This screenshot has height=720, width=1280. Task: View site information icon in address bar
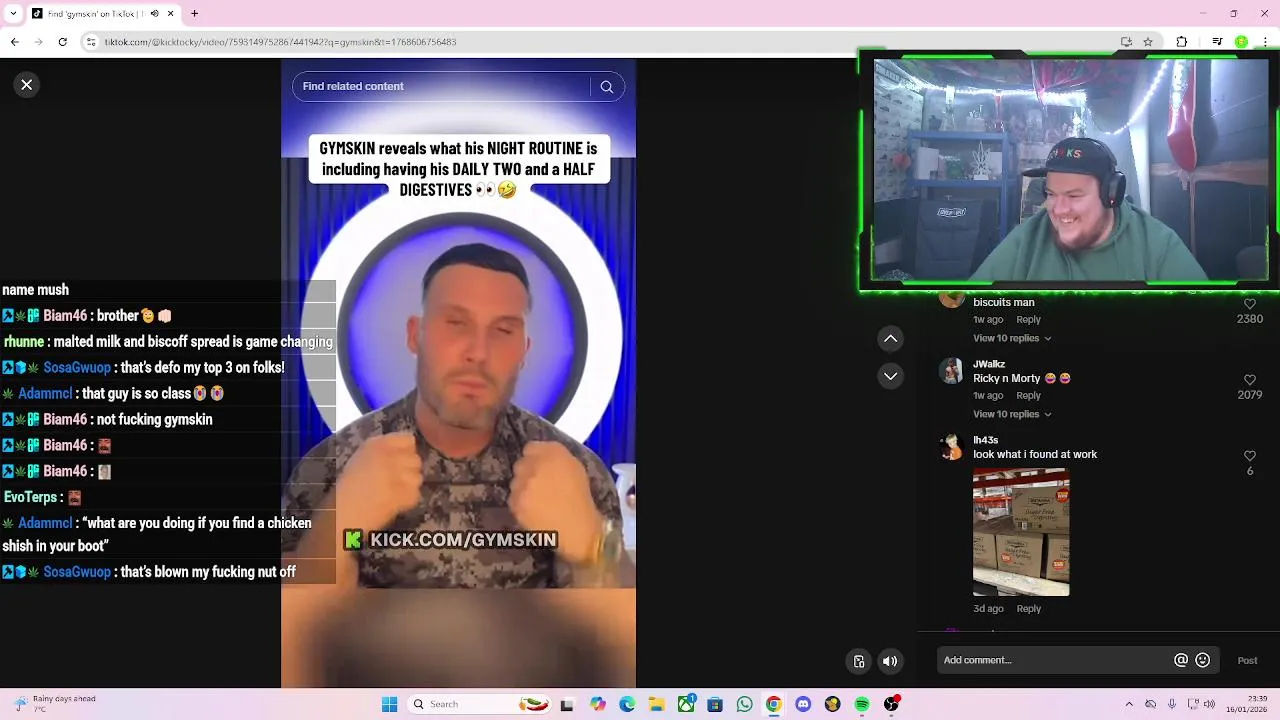coord(91,42)
